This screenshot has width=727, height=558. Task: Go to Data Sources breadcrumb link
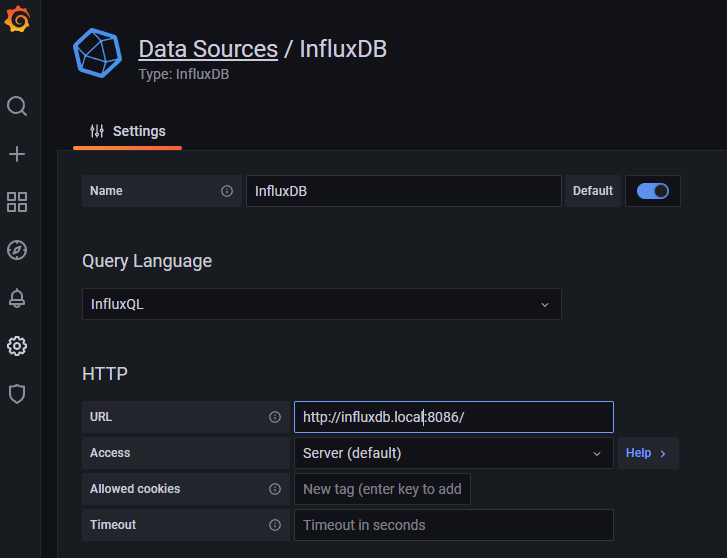pyautogui.click(x=208, y=49)
